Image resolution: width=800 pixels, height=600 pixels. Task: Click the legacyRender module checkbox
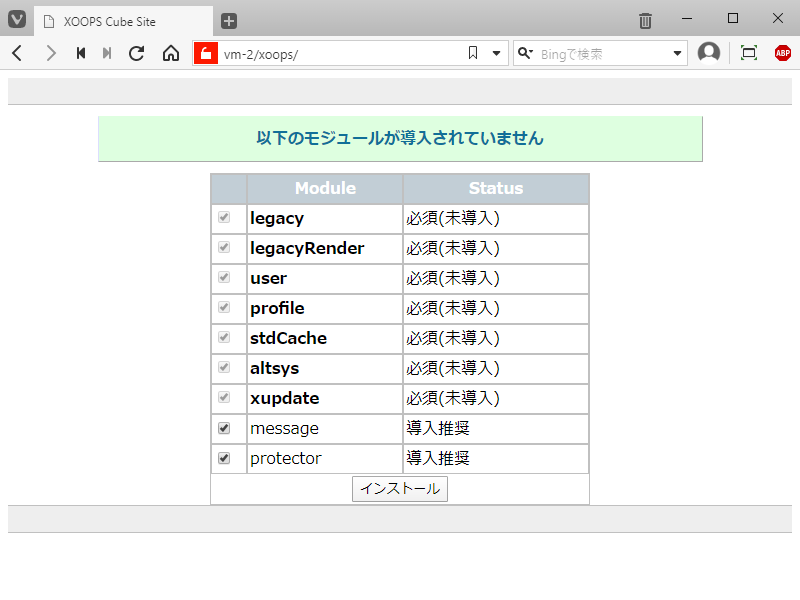point(223,247)
